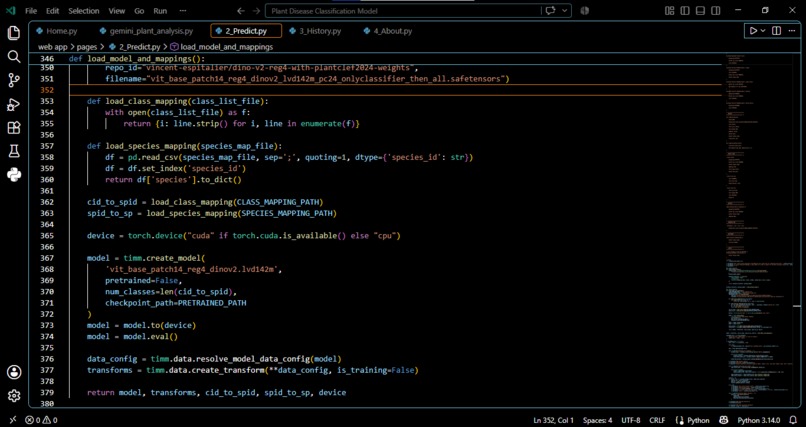Open the run options dropdown arrow
Screen dimensions: 806x427
tap(763, 31)
